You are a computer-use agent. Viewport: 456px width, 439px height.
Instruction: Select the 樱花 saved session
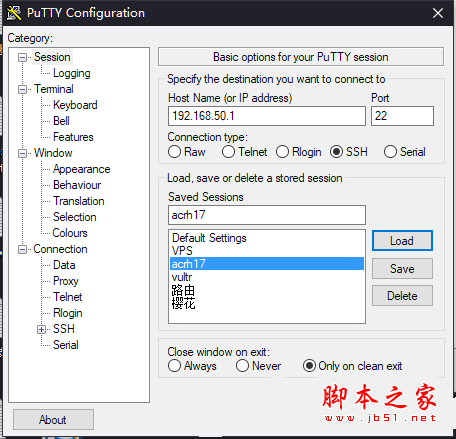[267, 303]
